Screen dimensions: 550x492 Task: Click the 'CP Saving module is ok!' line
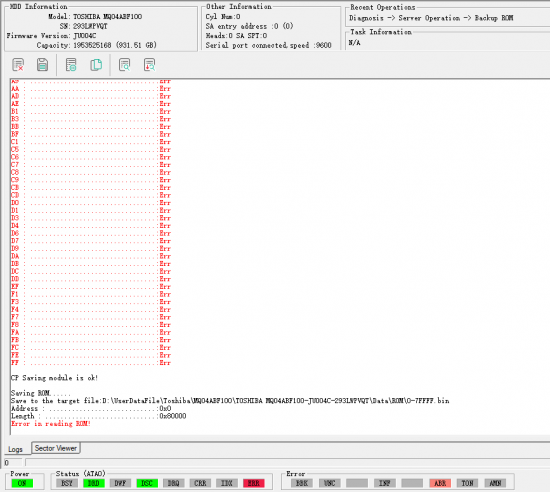point(54,378)
